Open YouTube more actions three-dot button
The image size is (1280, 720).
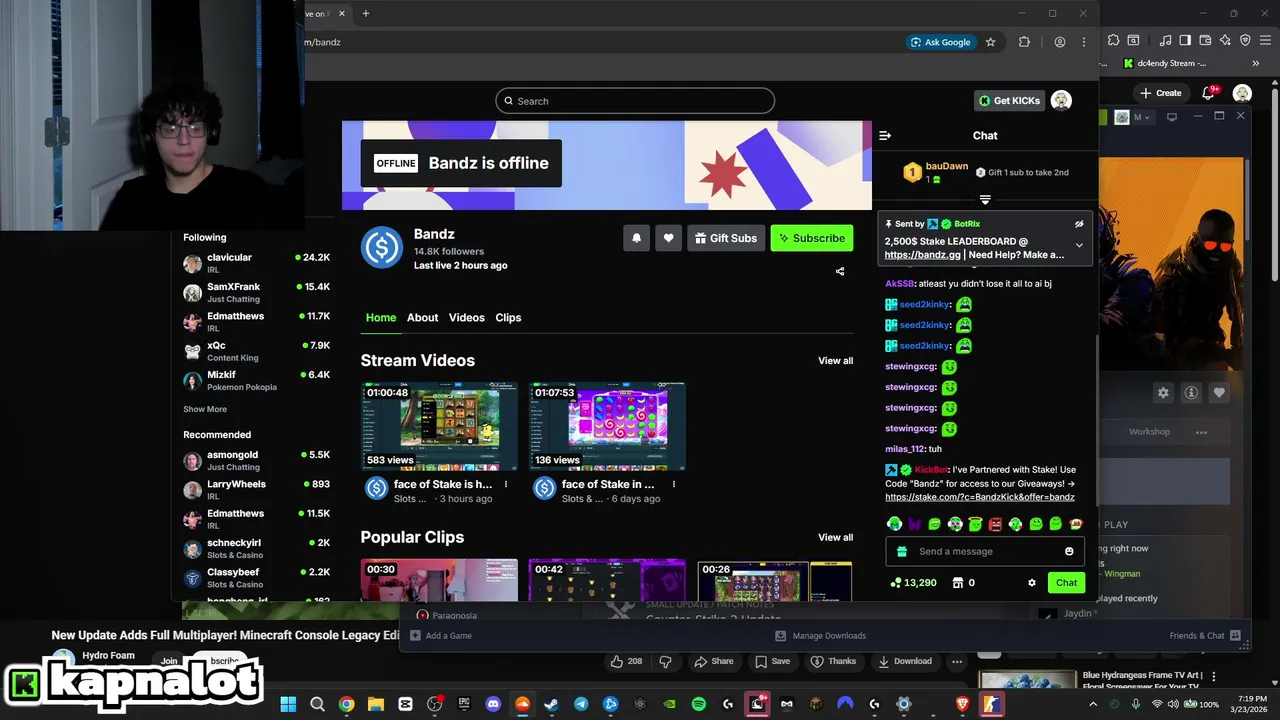click(x=957, y=661)
